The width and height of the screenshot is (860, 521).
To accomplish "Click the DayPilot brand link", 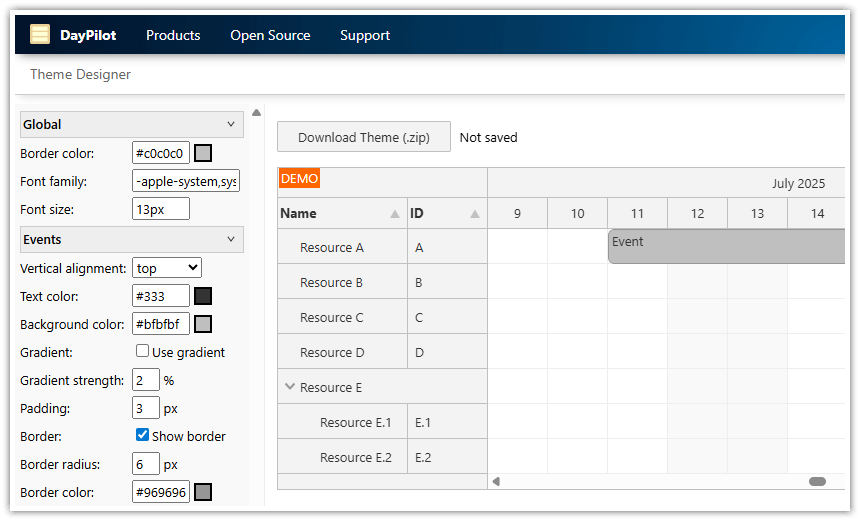I will (88, 35).
